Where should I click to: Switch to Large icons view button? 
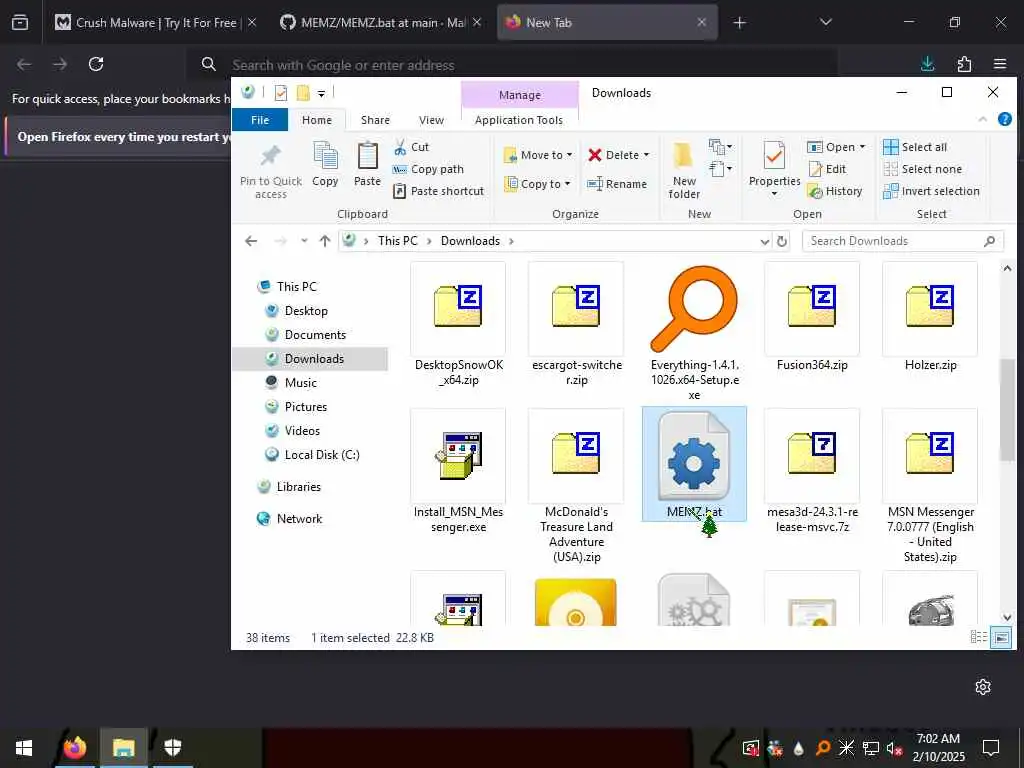tap(1001, 637)
